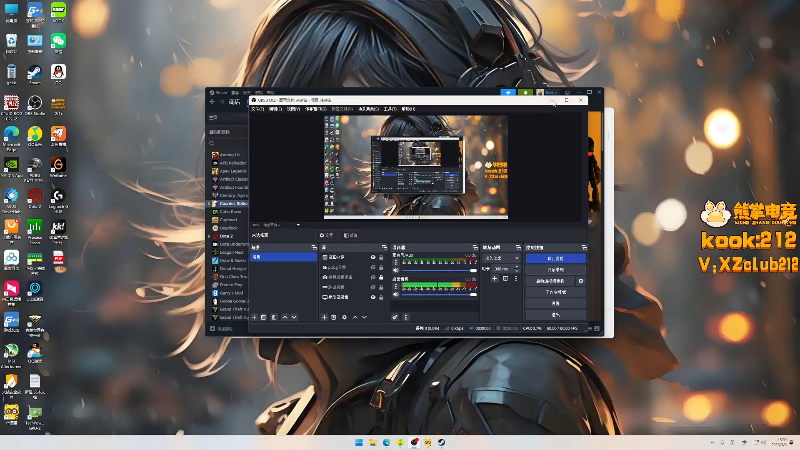Toggle visibility eye of the top source
This screenshot has height=450, width=800.
pyautogui.click(x=373, y=257)
